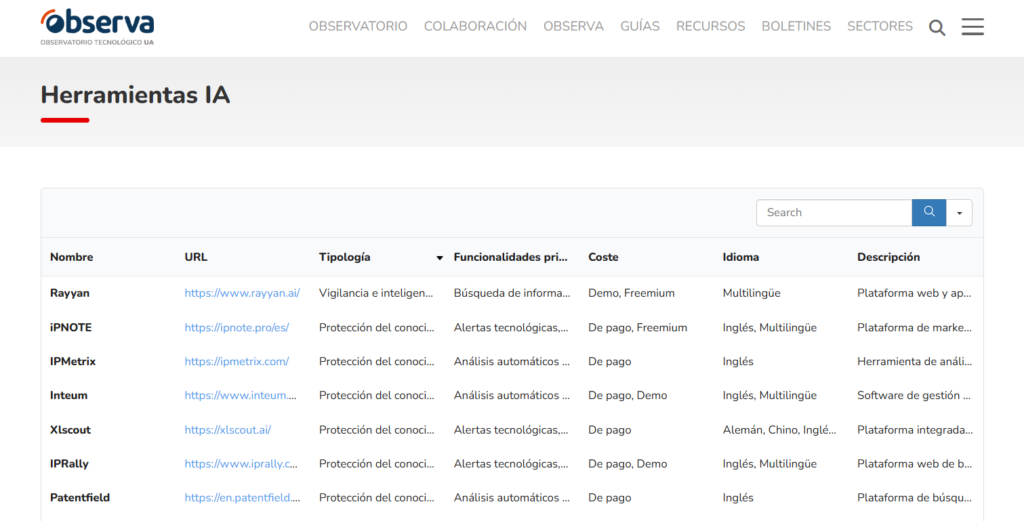Sort by the Nombre column header

[71, 257]
